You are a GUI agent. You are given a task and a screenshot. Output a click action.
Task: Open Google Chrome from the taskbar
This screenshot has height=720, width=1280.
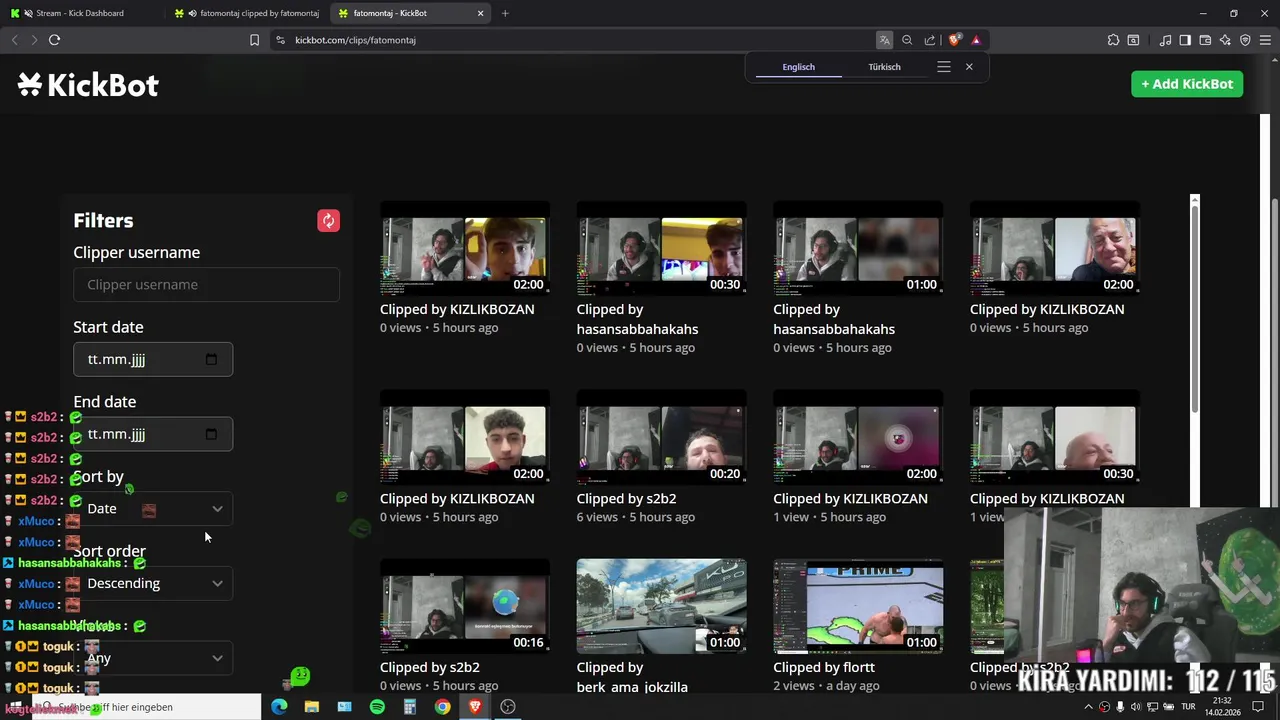442,707
